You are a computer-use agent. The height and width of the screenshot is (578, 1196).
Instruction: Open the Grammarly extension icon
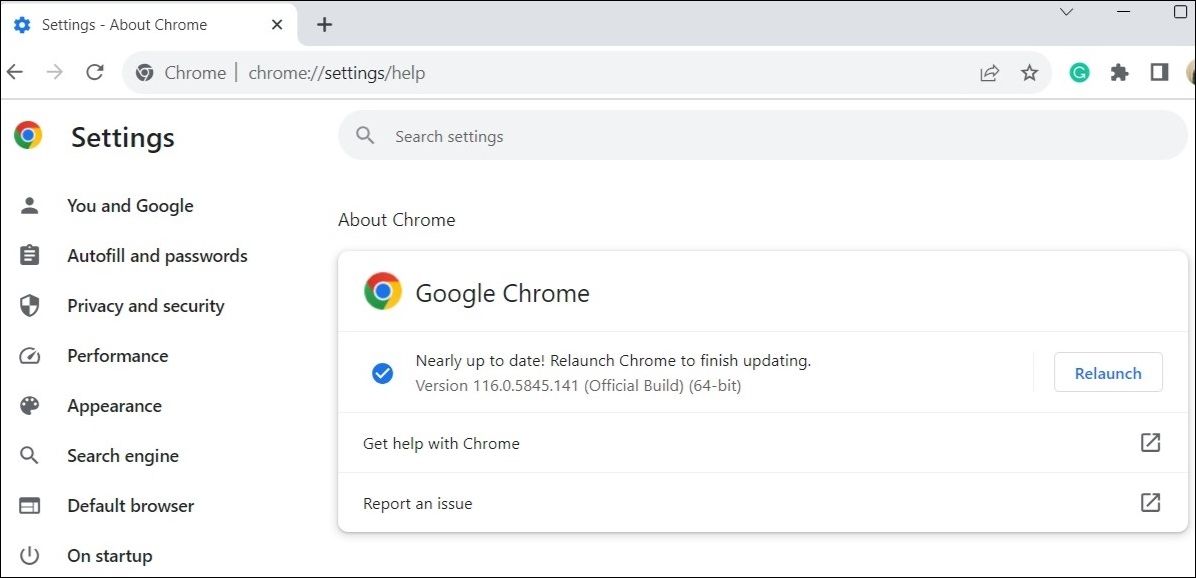pyautogui.click(x=1079, y=72)
